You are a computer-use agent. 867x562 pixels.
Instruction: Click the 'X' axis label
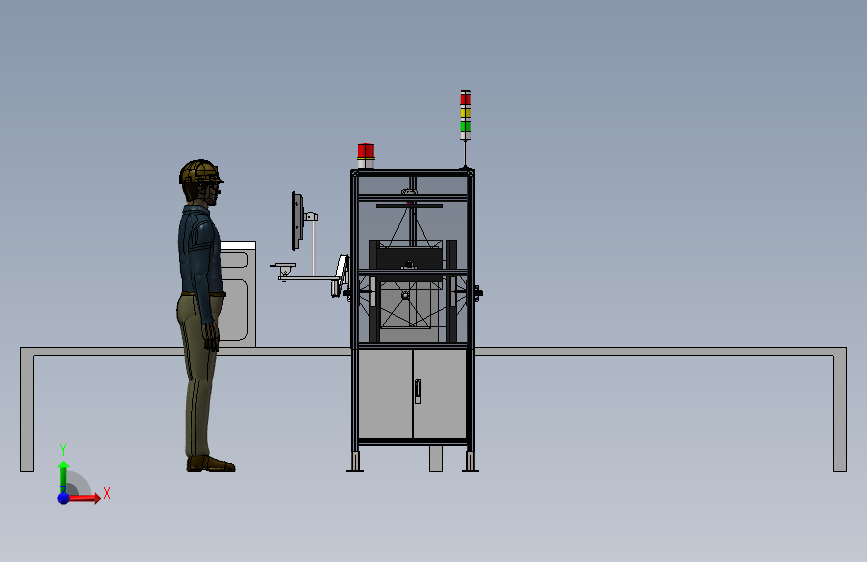tap(107, 493)
